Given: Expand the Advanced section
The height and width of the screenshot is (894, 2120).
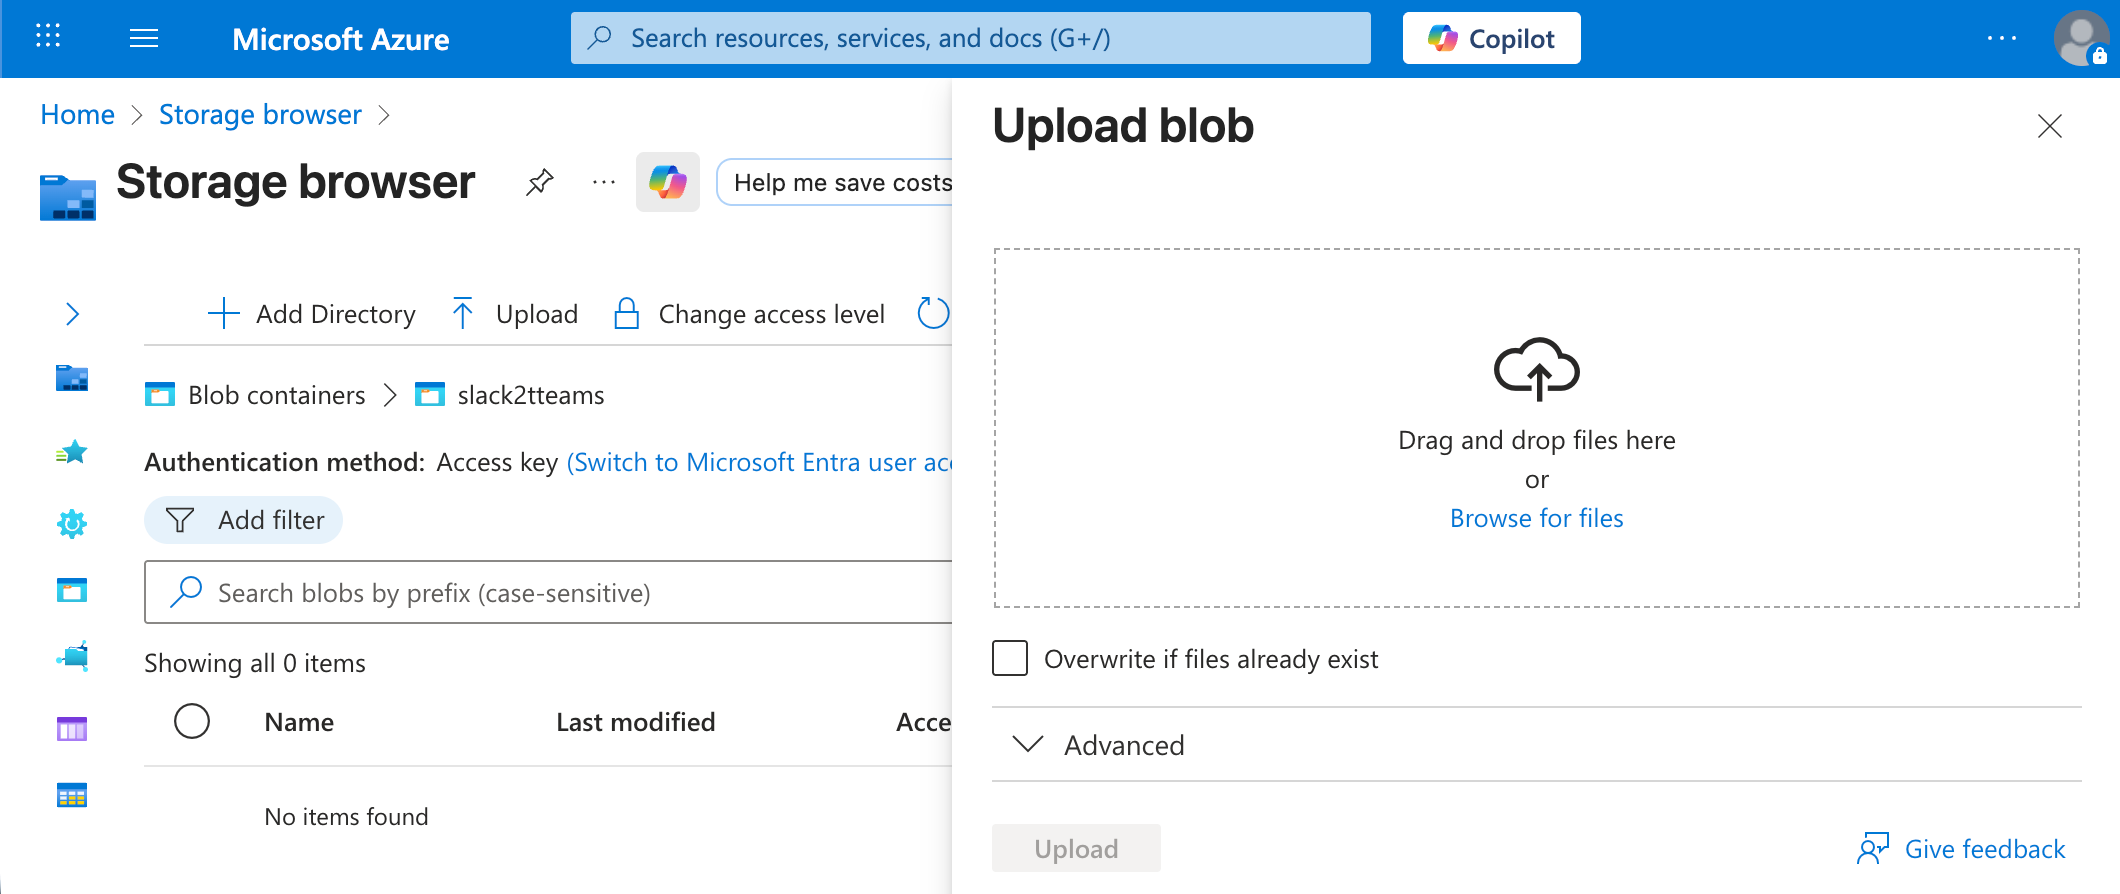Looking at the screenshot, I should [1536, 745].
